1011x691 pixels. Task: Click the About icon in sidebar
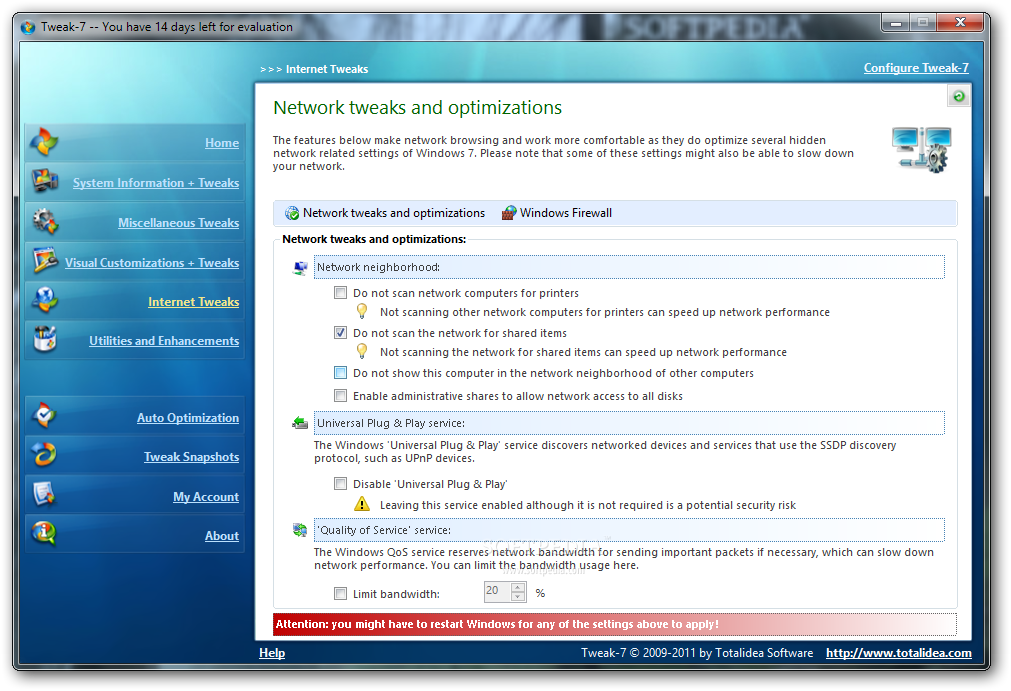coord(44,533)
